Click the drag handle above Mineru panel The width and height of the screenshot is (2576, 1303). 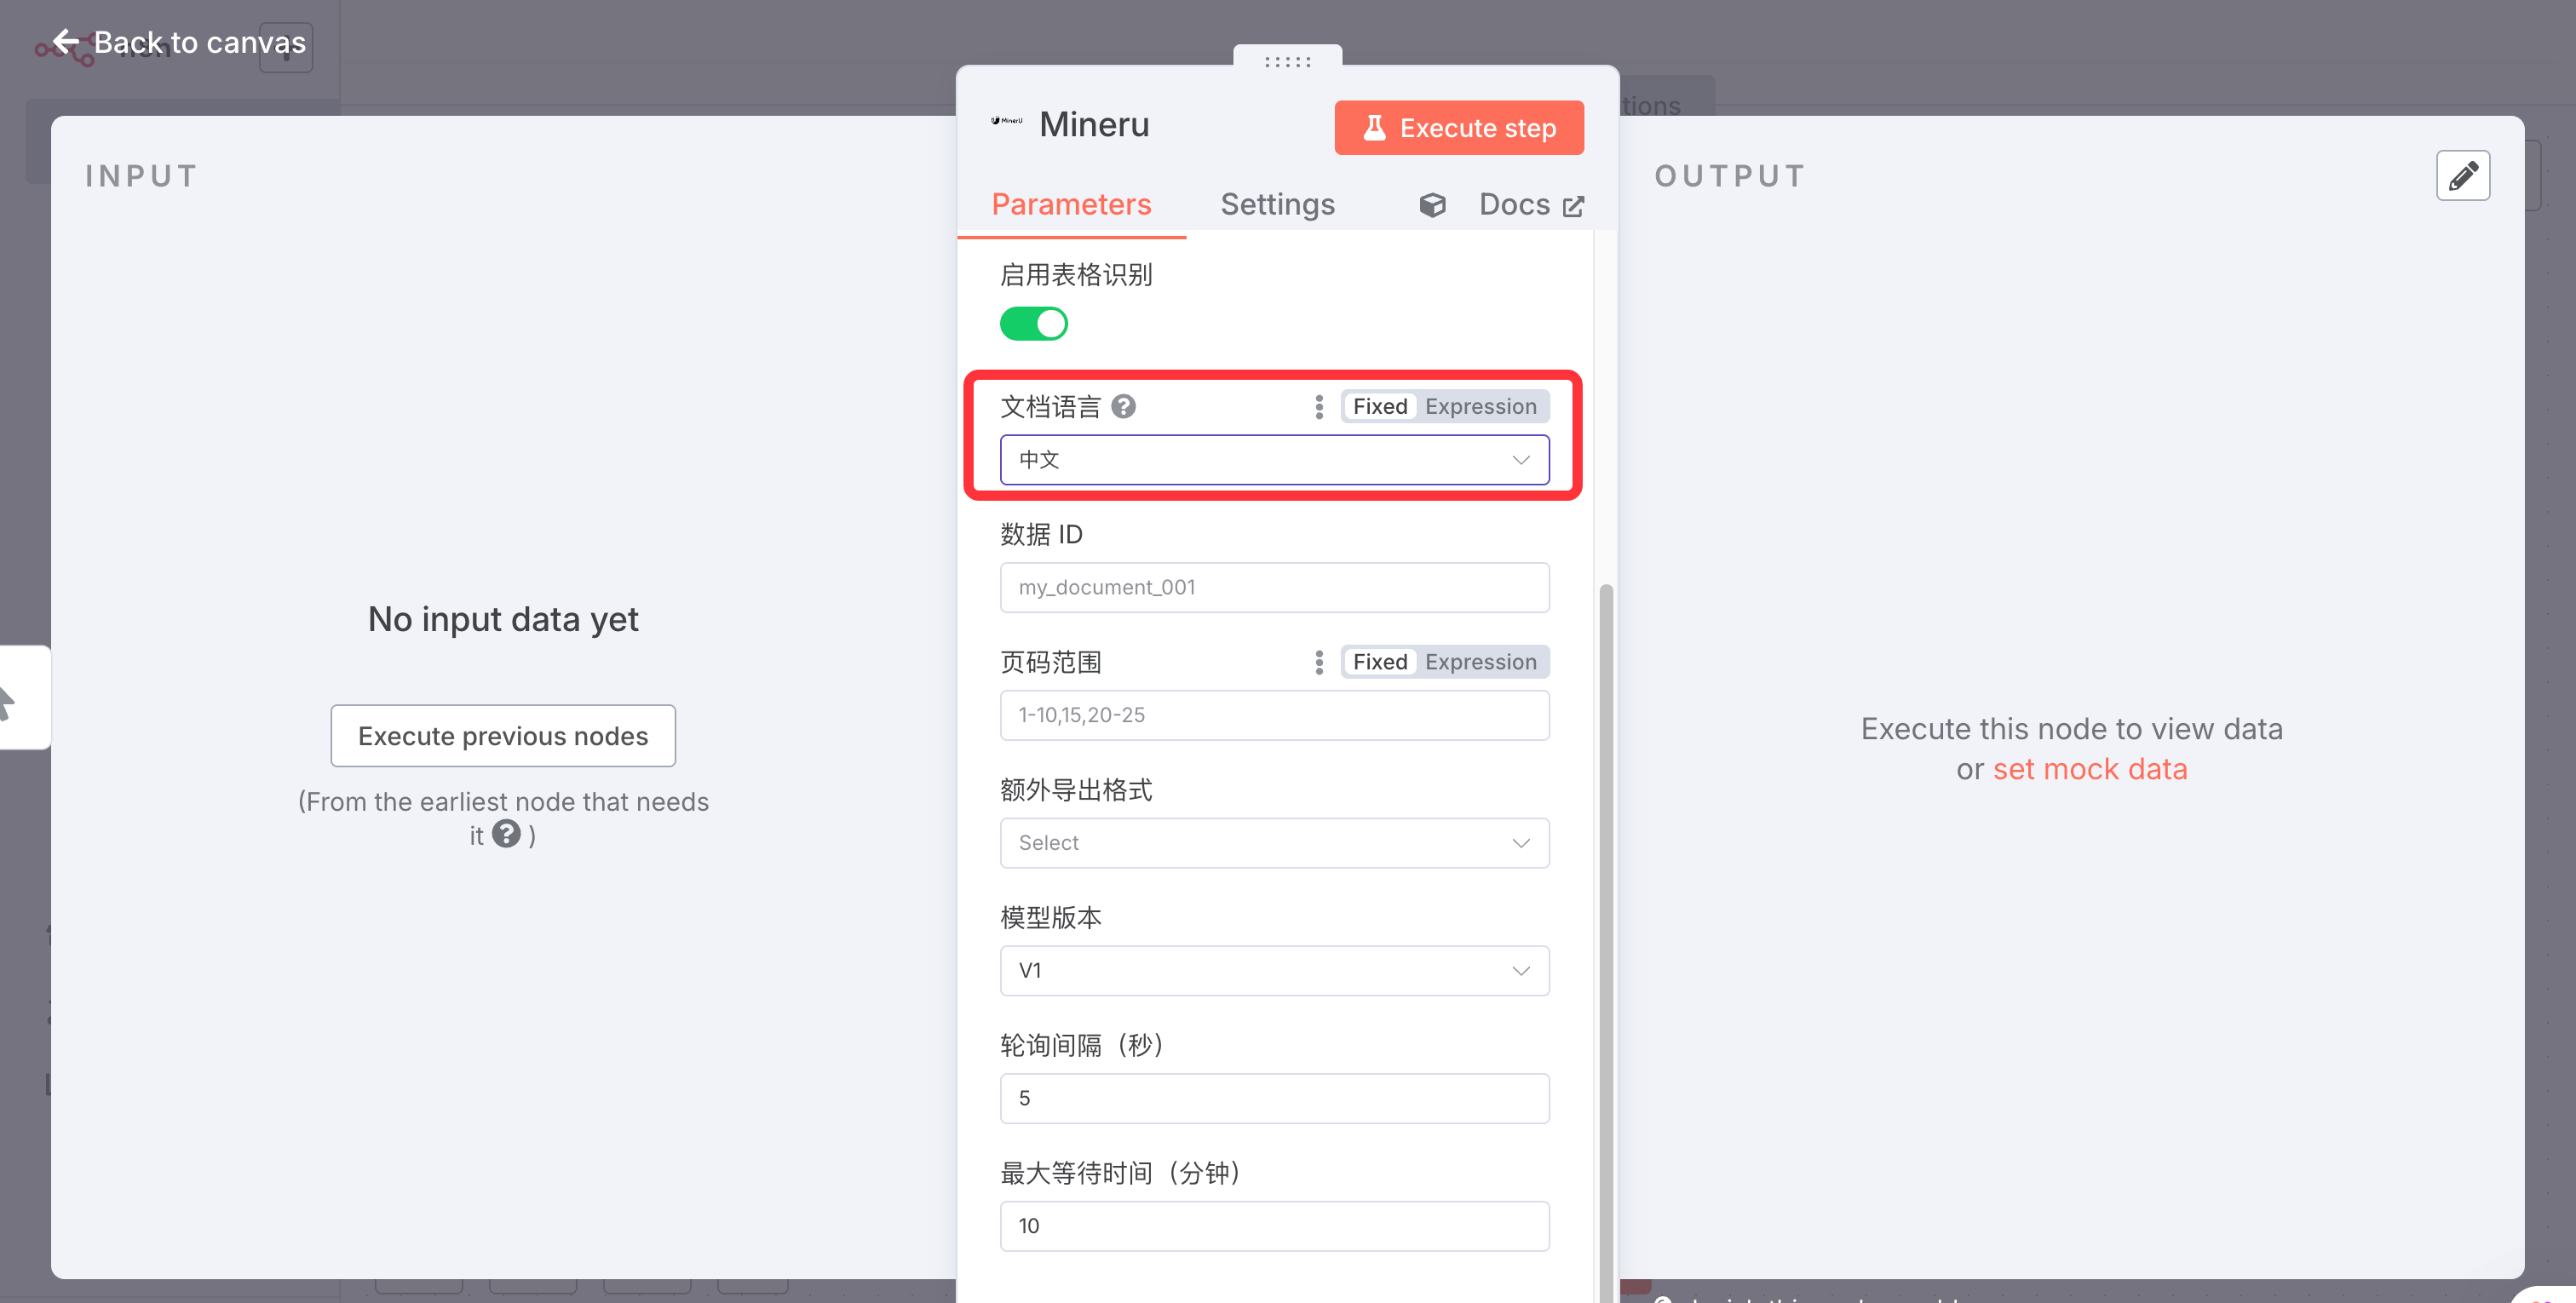pos(1287,61)
